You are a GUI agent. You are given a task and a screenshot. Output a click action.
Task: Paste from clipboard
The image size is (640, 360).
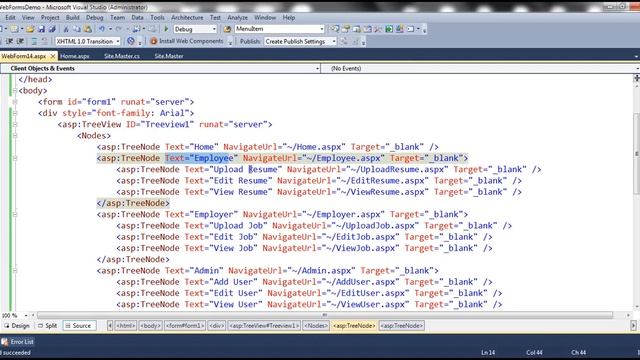pos(87,29)
